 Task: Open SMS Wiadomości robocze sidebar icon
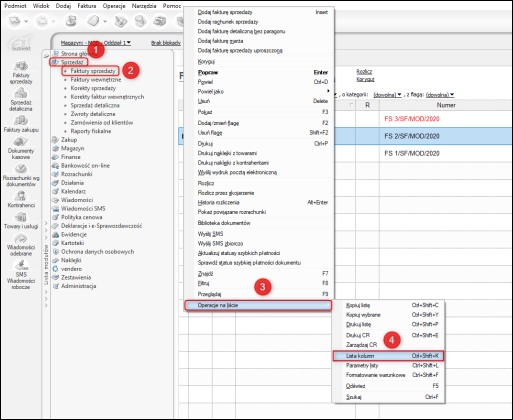click(21, 265)
